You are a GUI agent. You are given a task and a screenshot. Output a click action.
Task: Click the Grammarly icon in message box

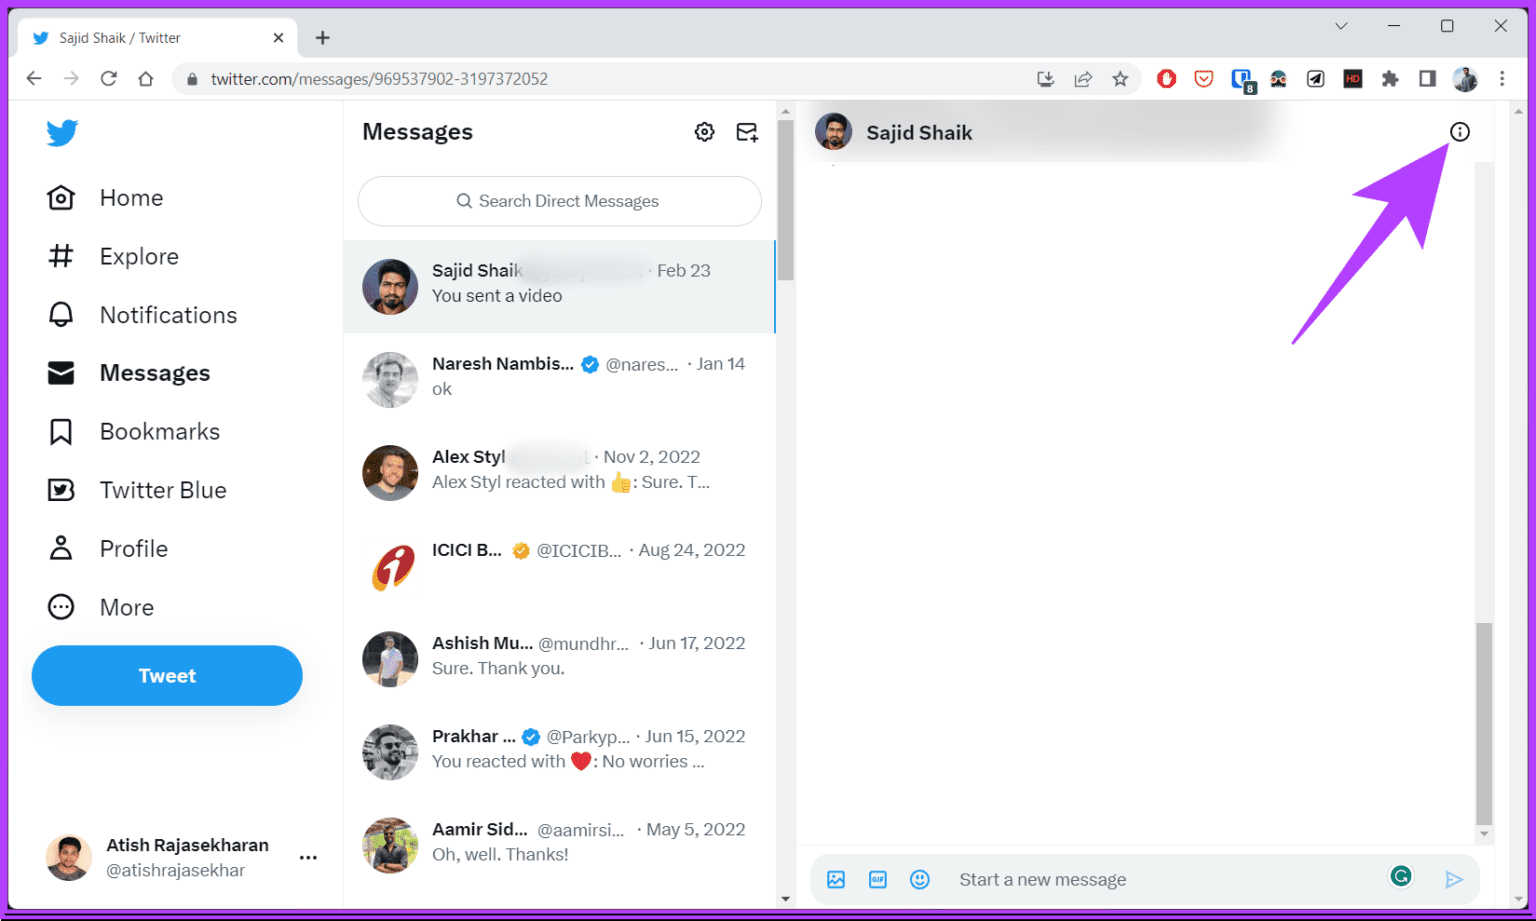pyautogui.click(x=1401, y=877)
